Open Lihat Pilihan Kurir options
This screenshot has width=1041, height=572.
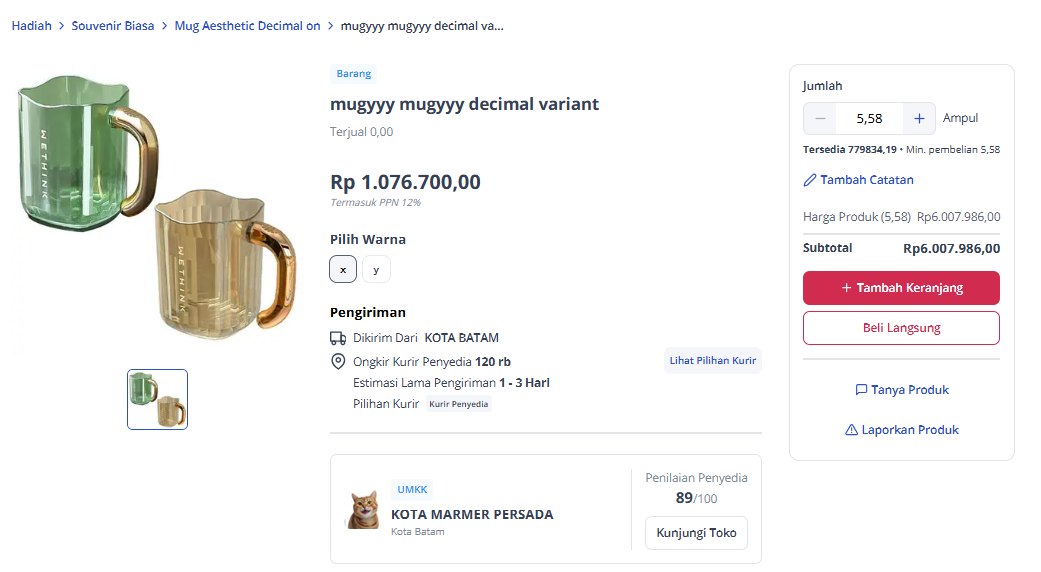coord(712,360)
